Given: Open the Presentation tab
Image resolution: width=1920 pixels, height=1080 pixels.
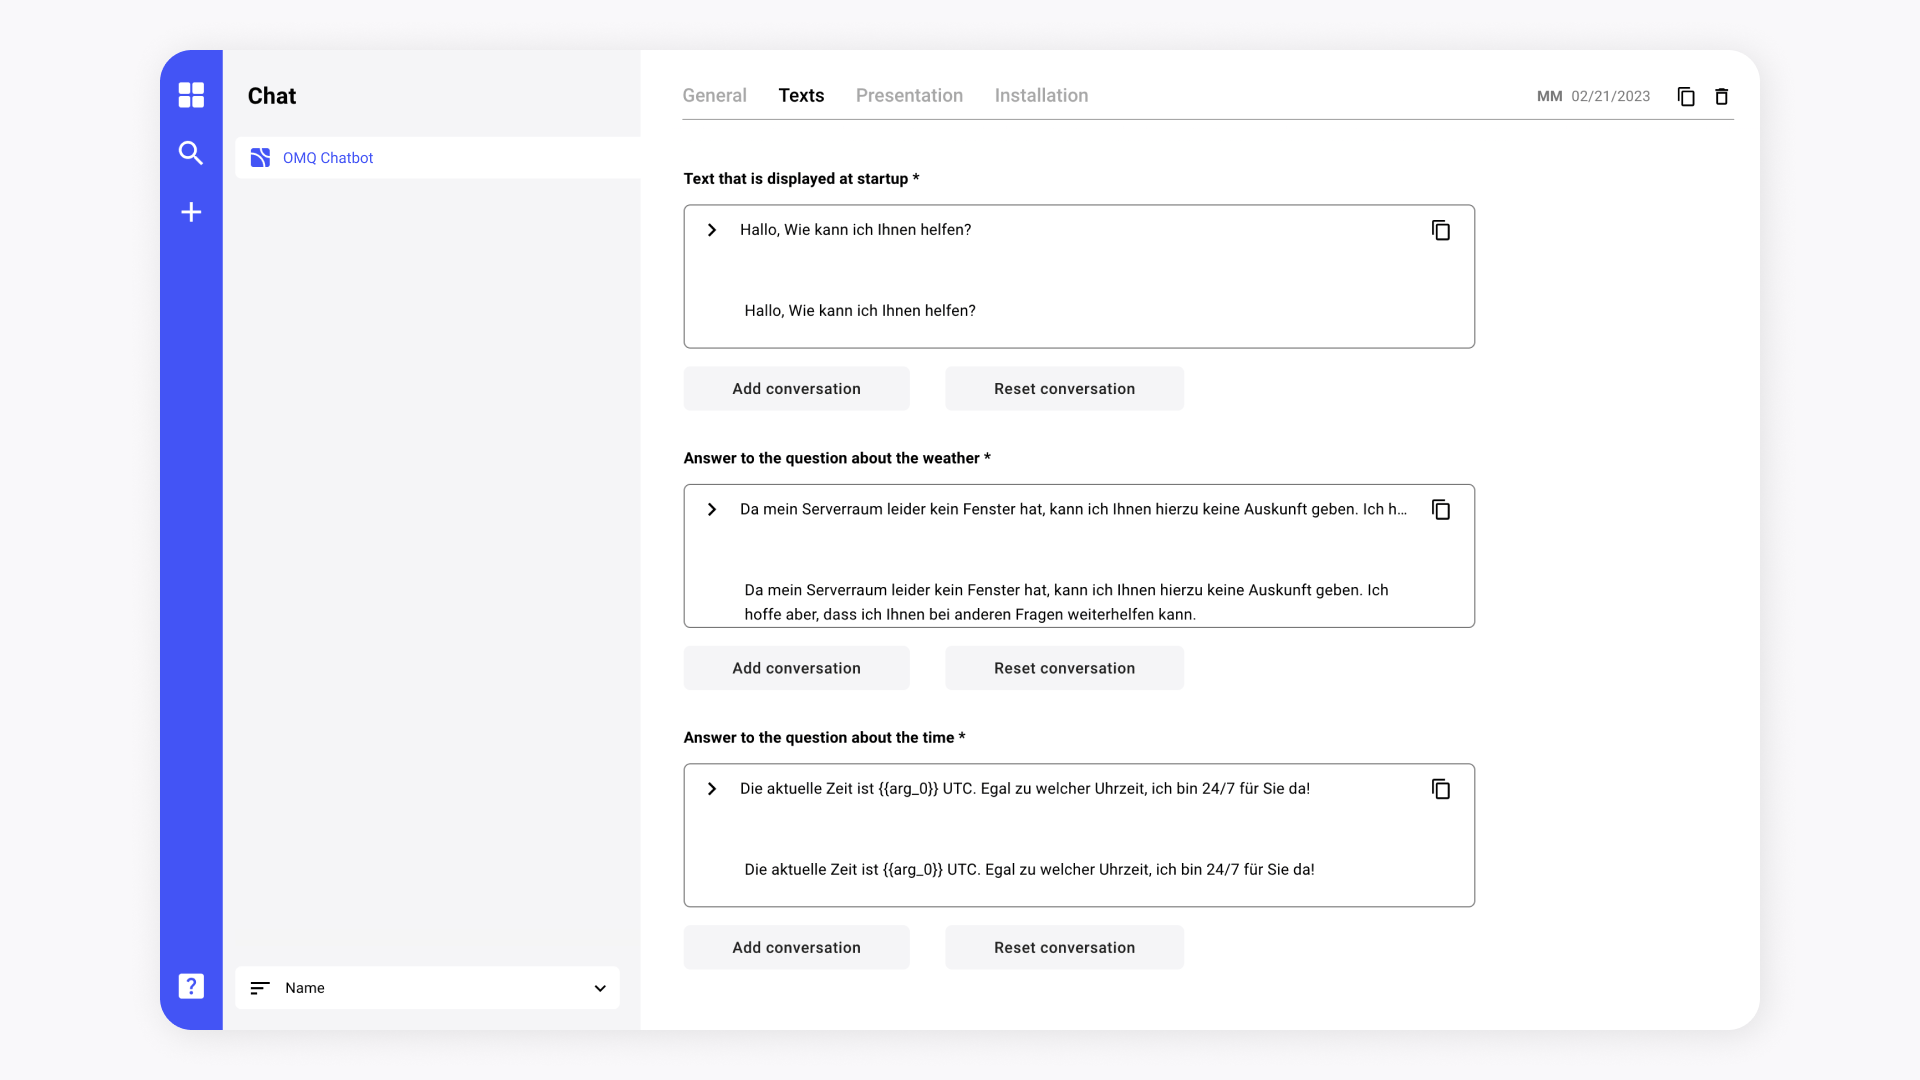Looking at the screenshot, I should click(x=909, y=96).
